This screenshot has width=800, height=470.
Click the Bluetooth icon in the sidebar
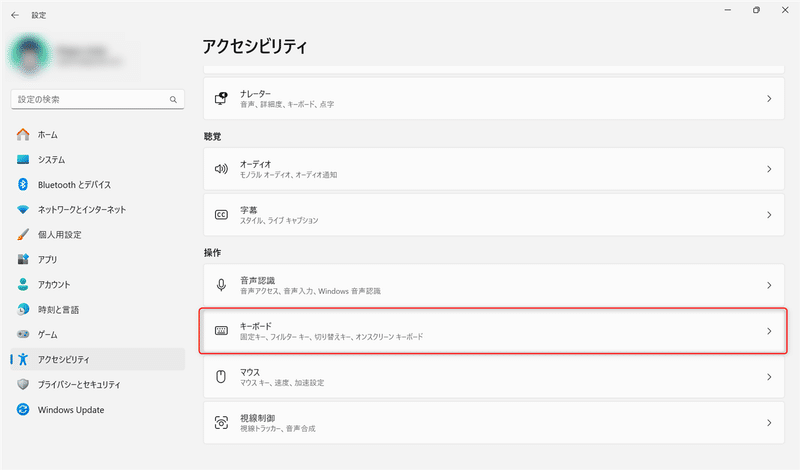coord(22,184)
